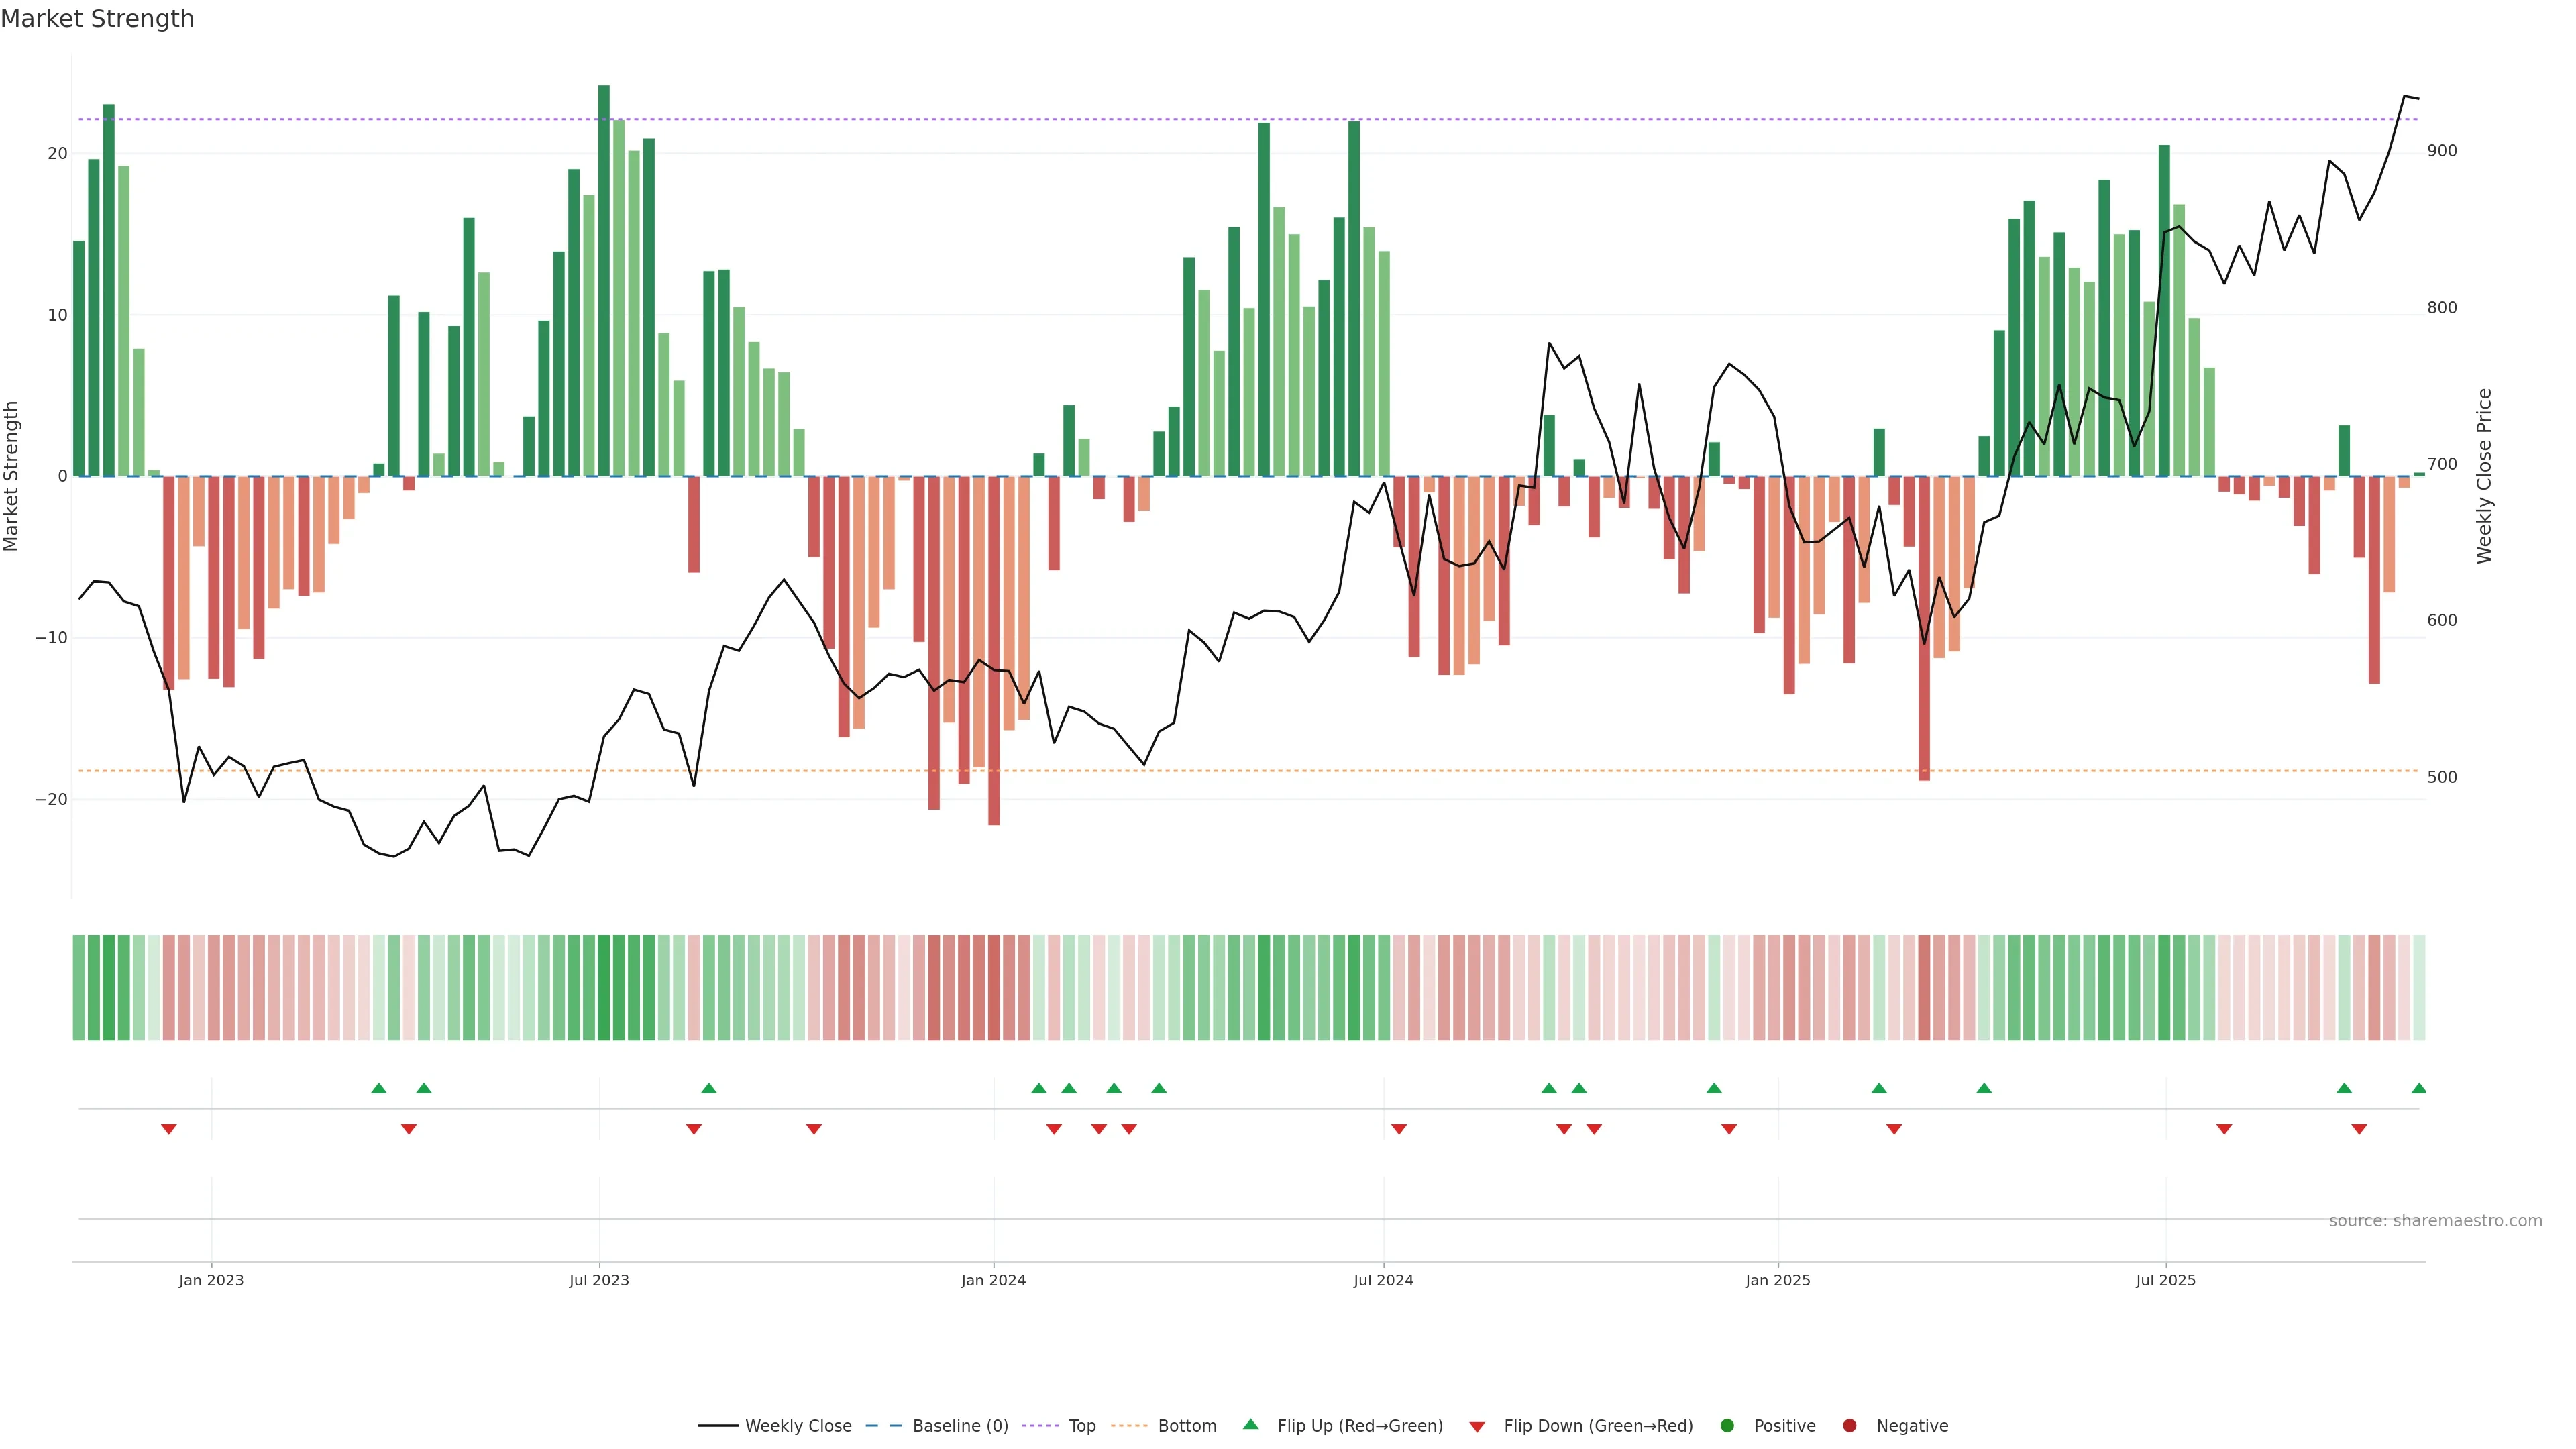Click the Market Strength chart title
Image resolution: width=2576 pixels, height=1449 pixels.
coord(97,19)
